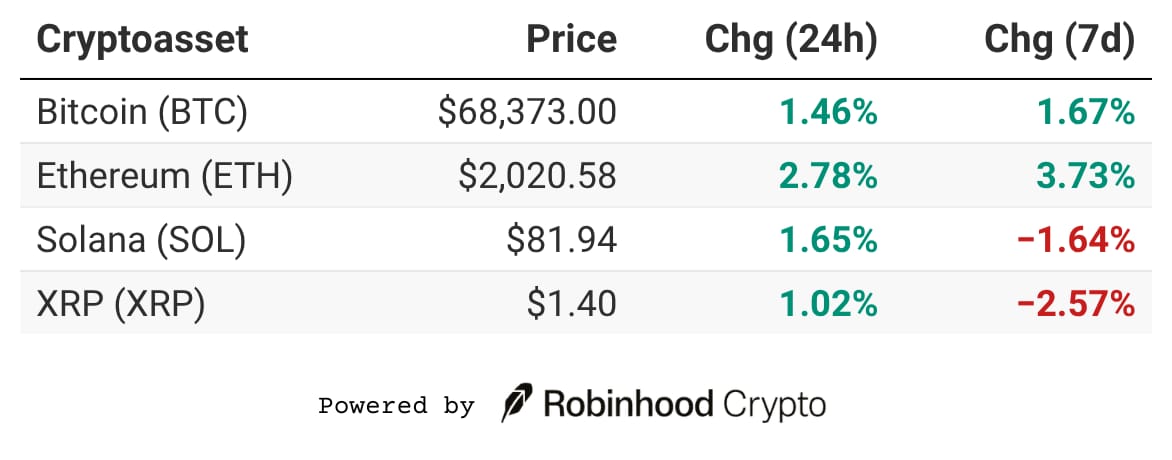Select the XRP (XRP) row name
Screen dimensions: 1172x460
[x=121, y=304]
